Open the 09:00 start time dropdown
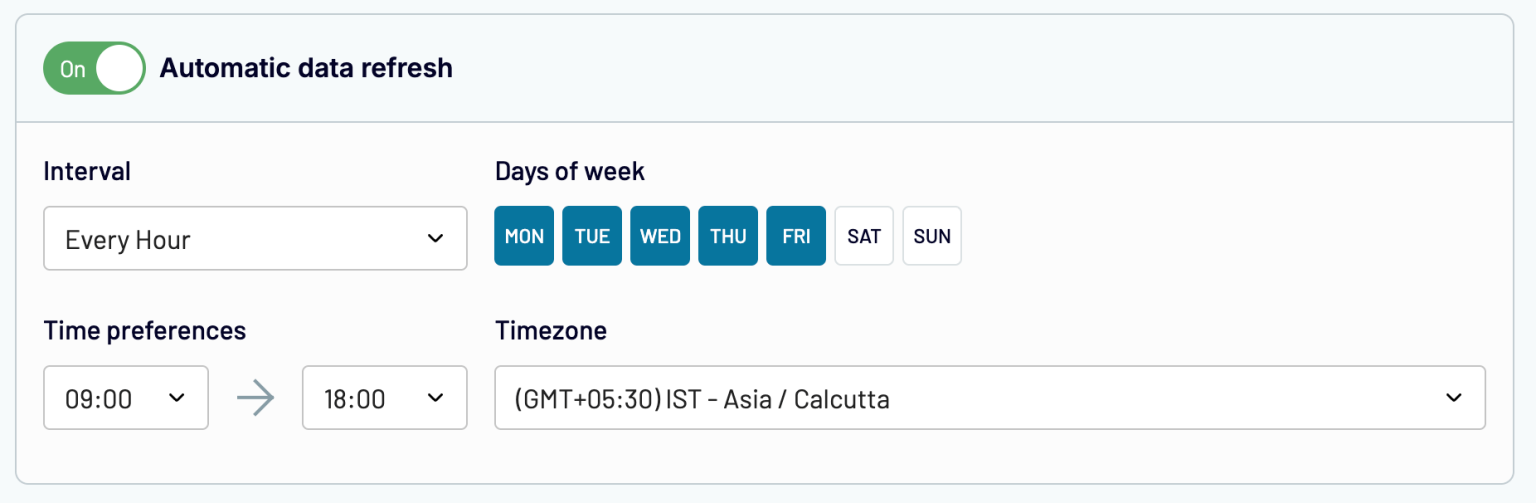The width and height of the screenshot is (1536, 503). click(x=125, y=398)
